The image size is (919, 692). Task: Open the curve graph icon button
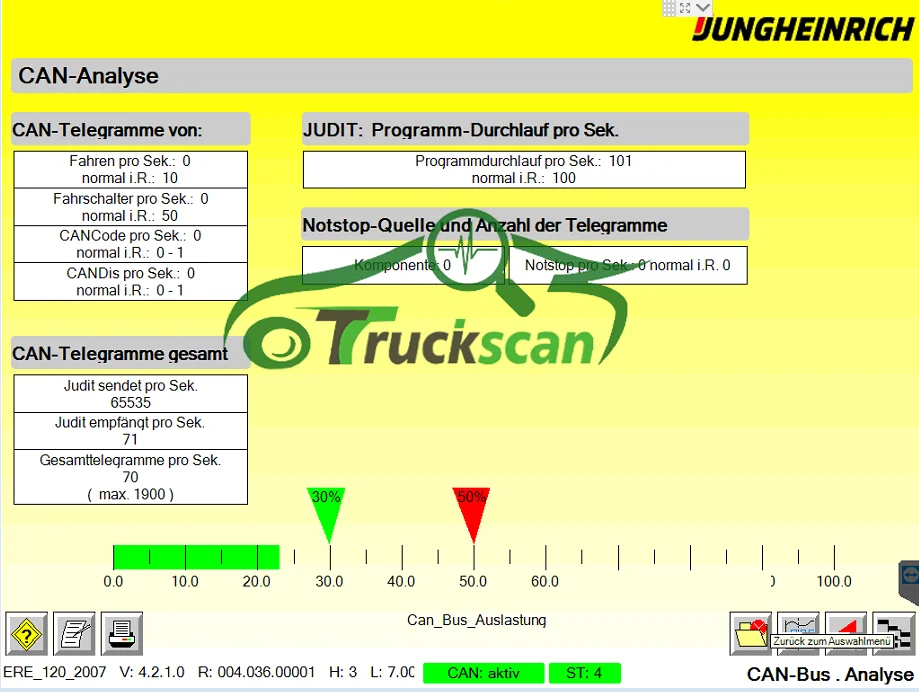[798, 625]
